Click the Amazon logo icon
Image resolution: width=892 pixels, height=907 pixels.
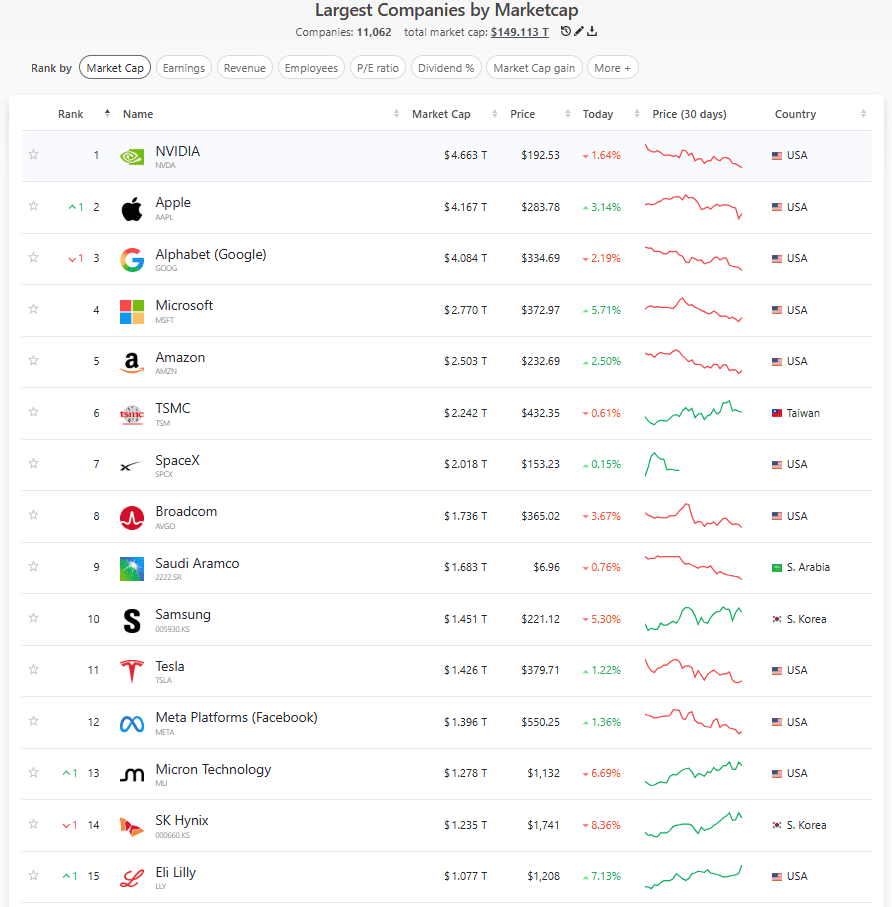click(x=132, y=363)
